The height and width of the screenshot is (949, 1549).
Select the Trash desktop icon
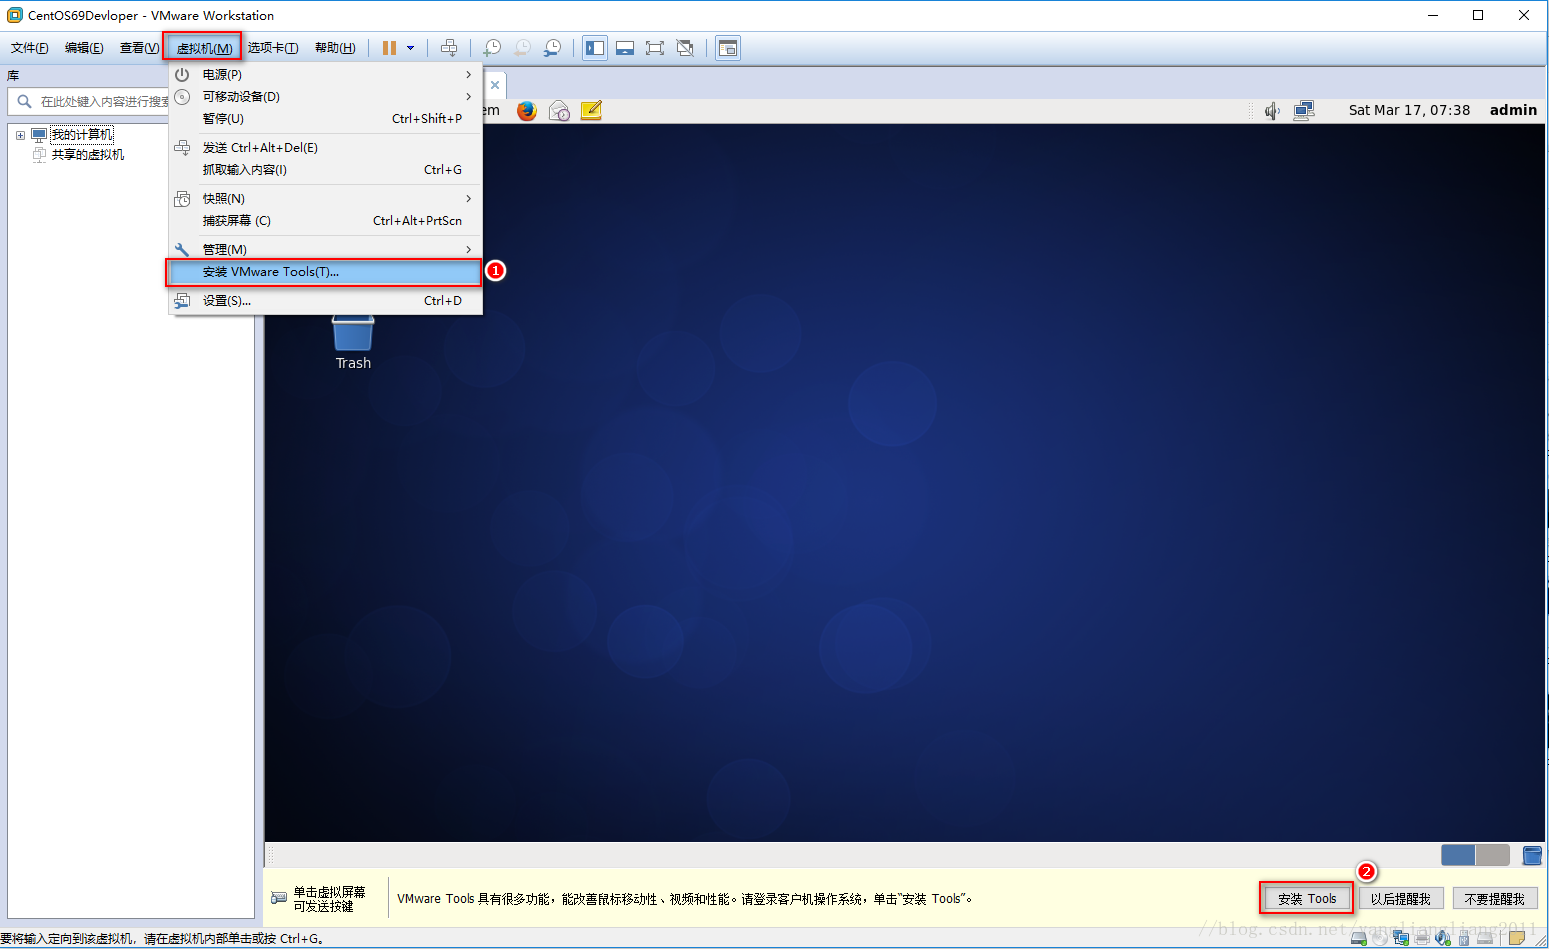(x=353, y=342)
